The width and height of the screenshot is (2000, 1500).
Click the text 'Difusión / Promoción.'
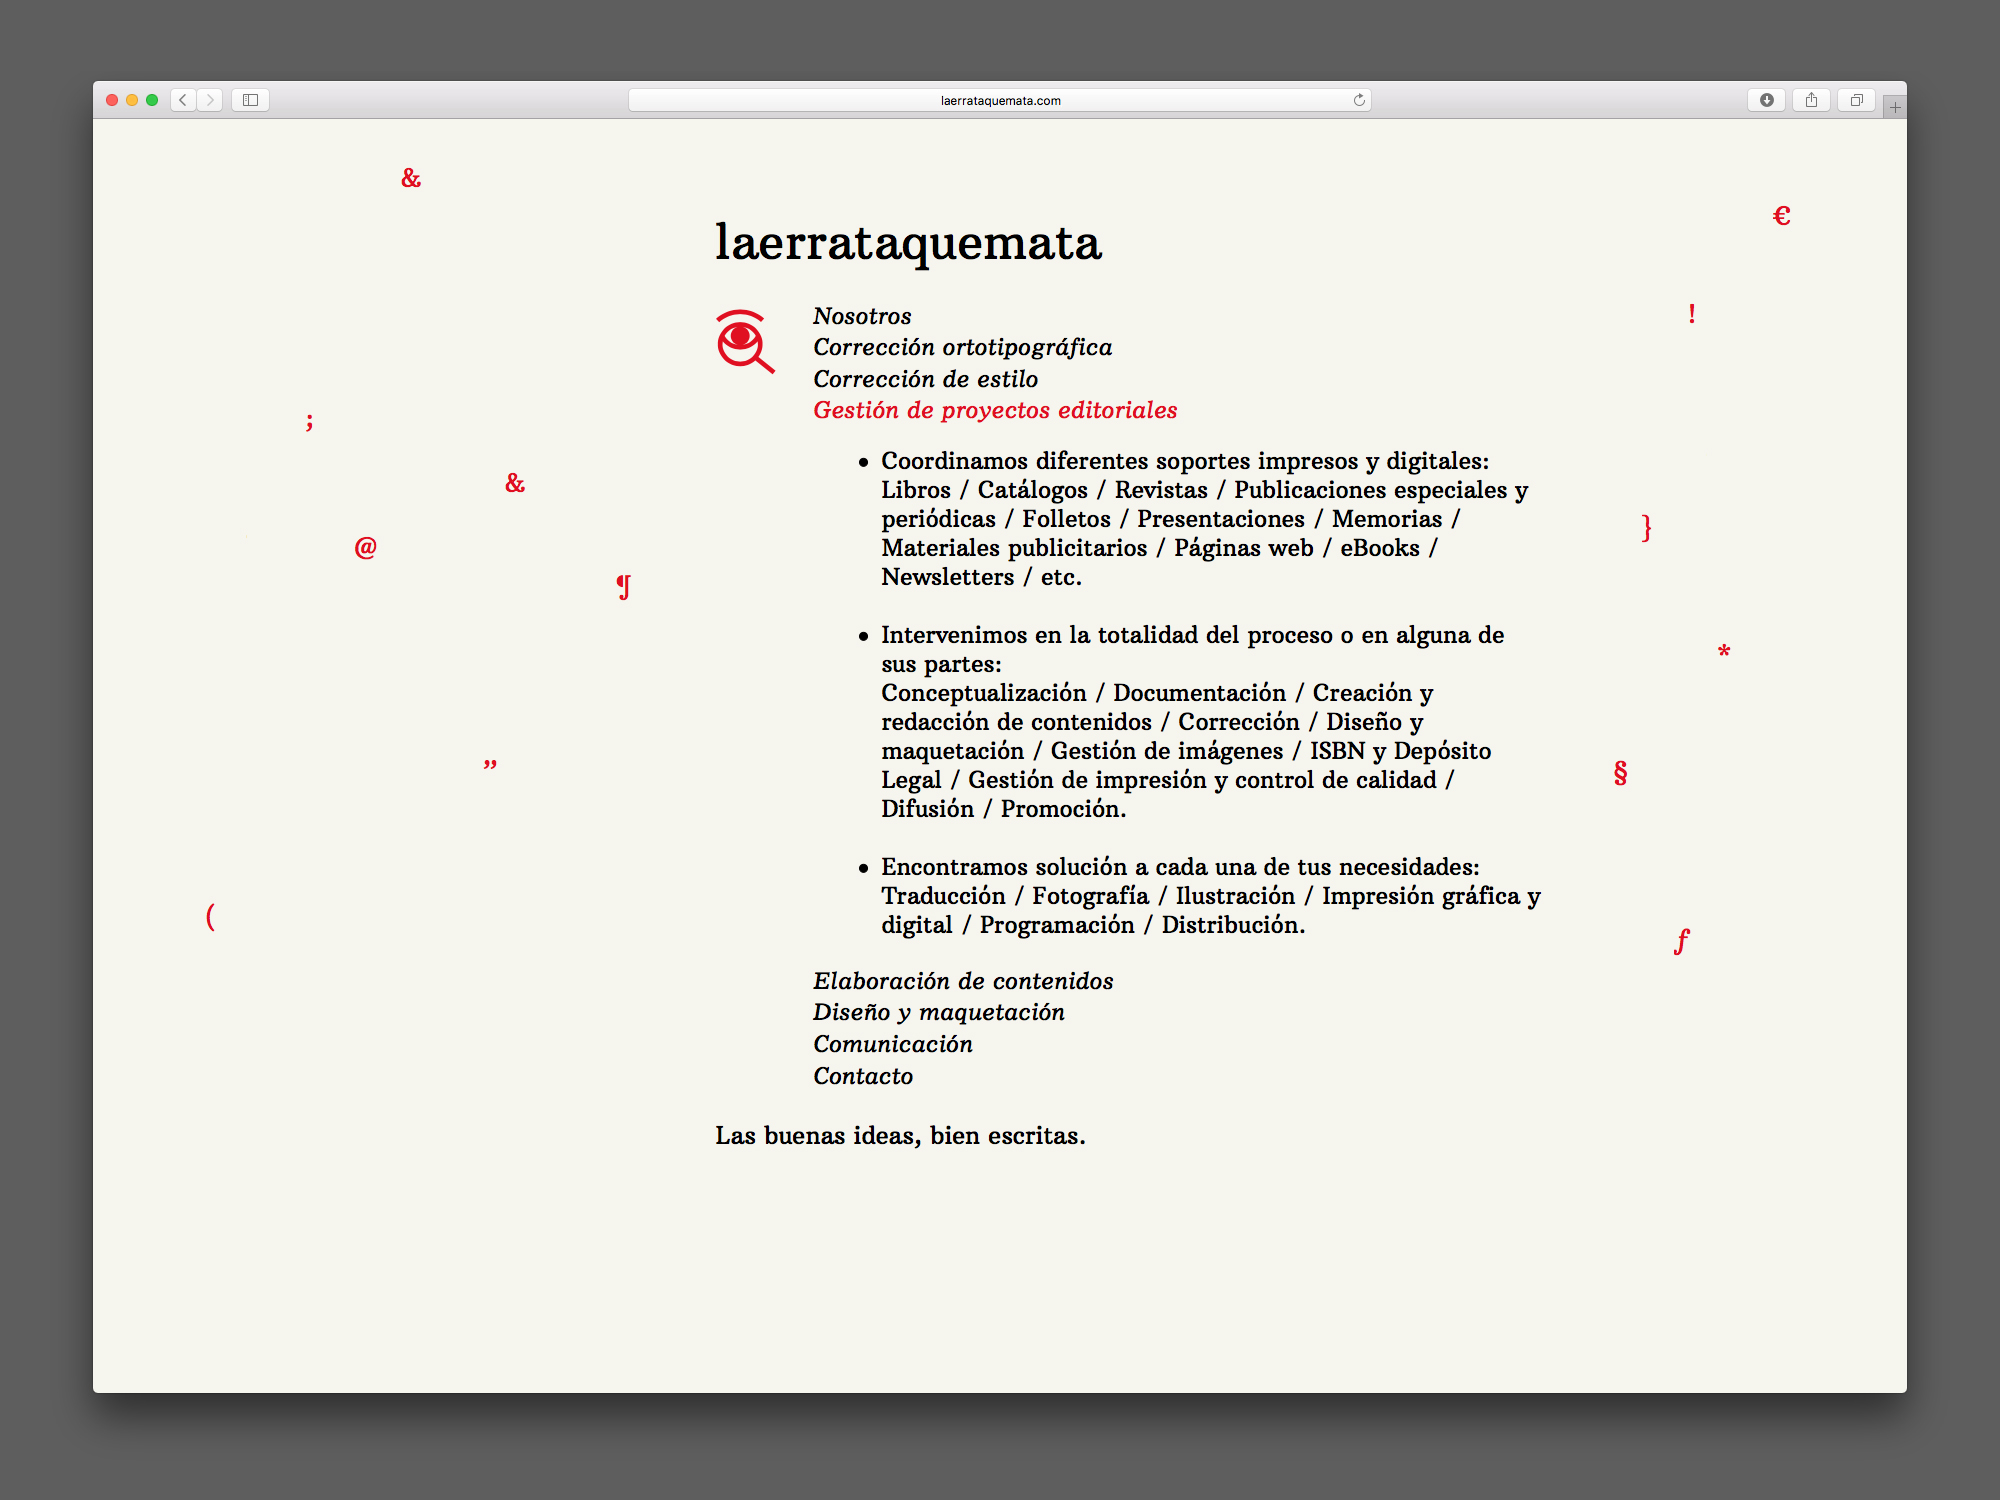1003,809
